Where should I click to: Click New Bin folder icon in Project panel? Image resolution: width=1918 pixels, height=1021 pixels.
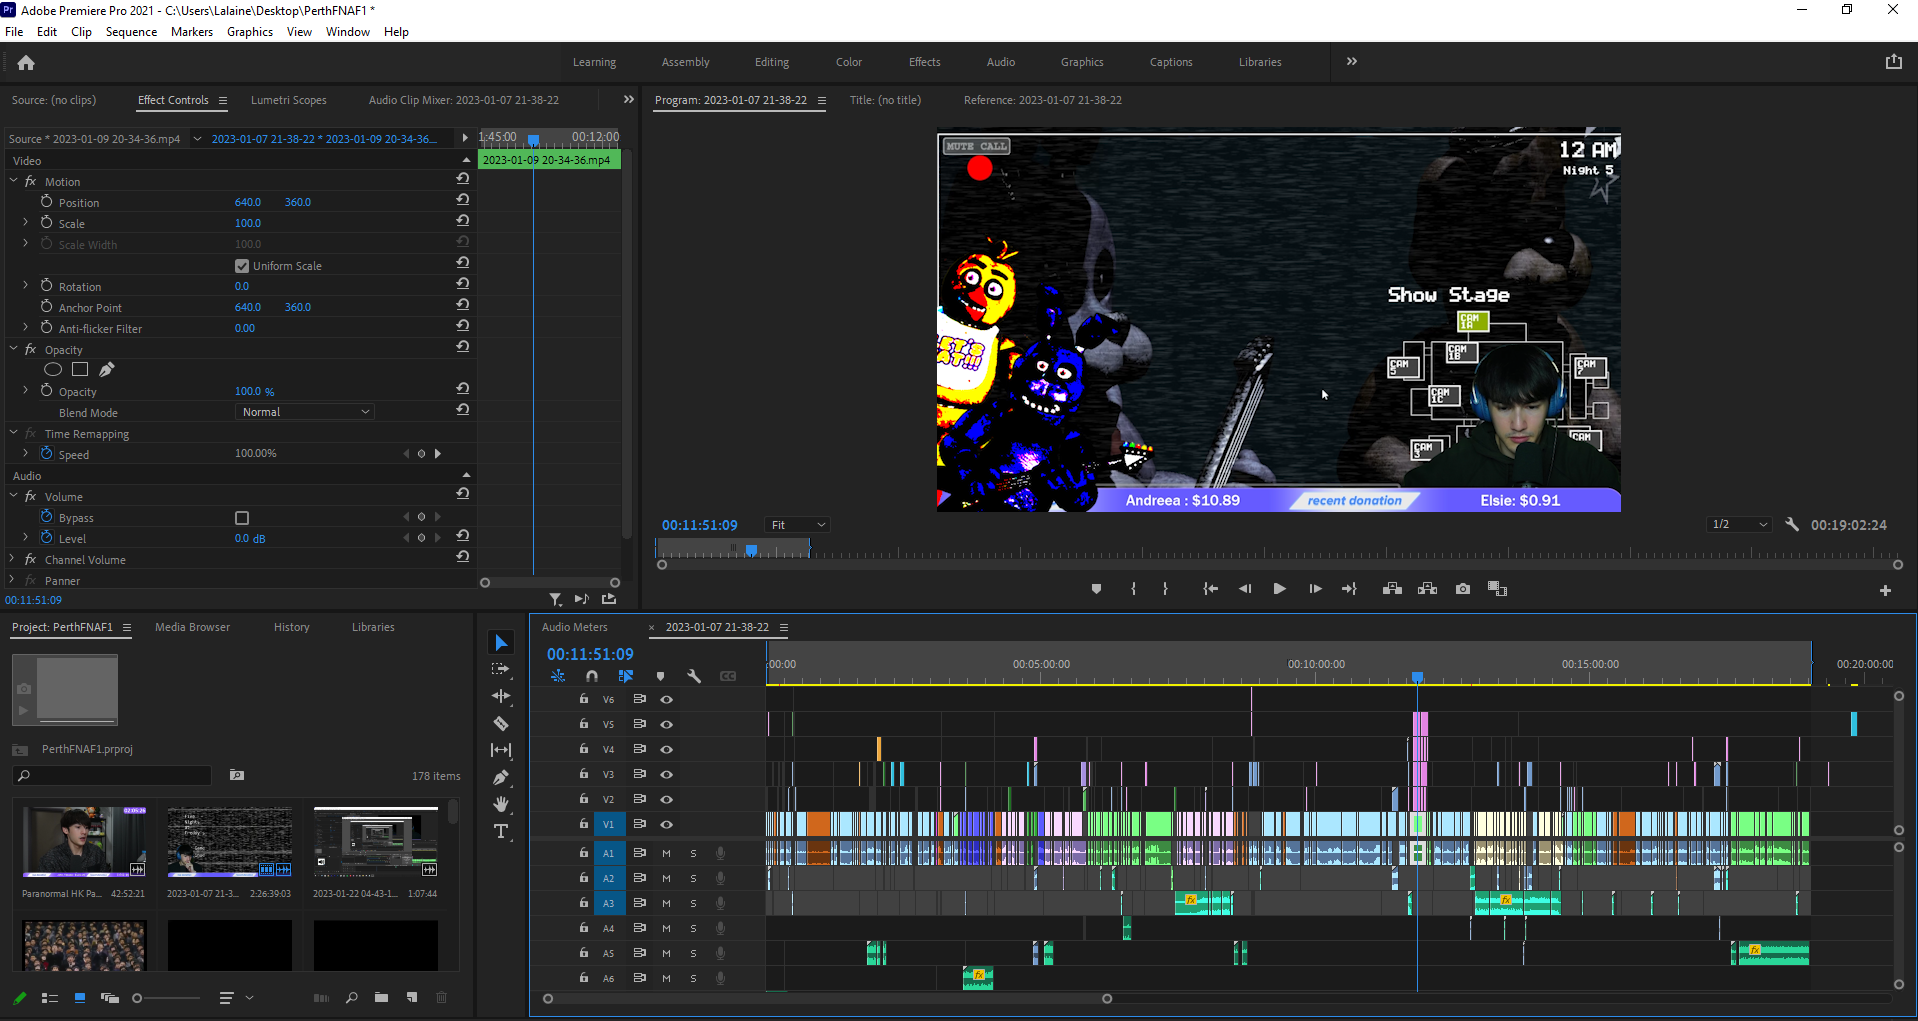click(x=381, y=997)
